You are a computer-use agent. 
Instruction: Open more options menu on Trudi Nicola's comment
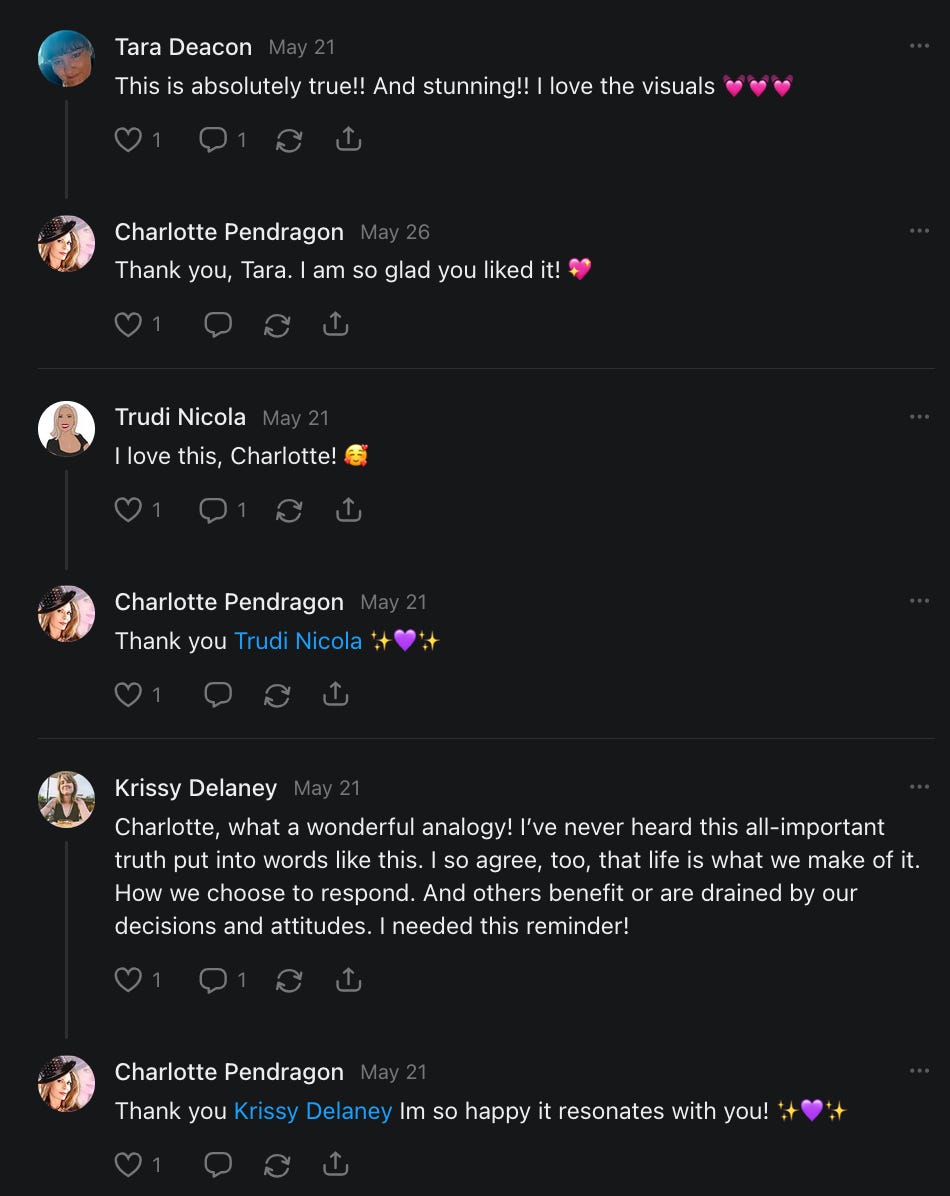point(919,416)
